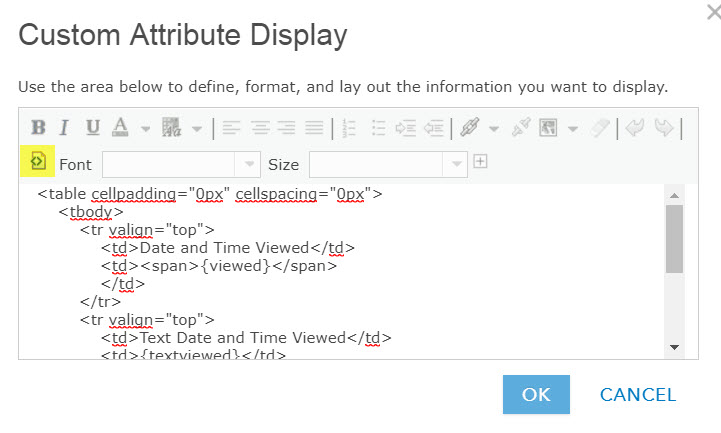Open the text color dropdown arrow
This screenshot has height=433, width=721.
click(145, 129)
